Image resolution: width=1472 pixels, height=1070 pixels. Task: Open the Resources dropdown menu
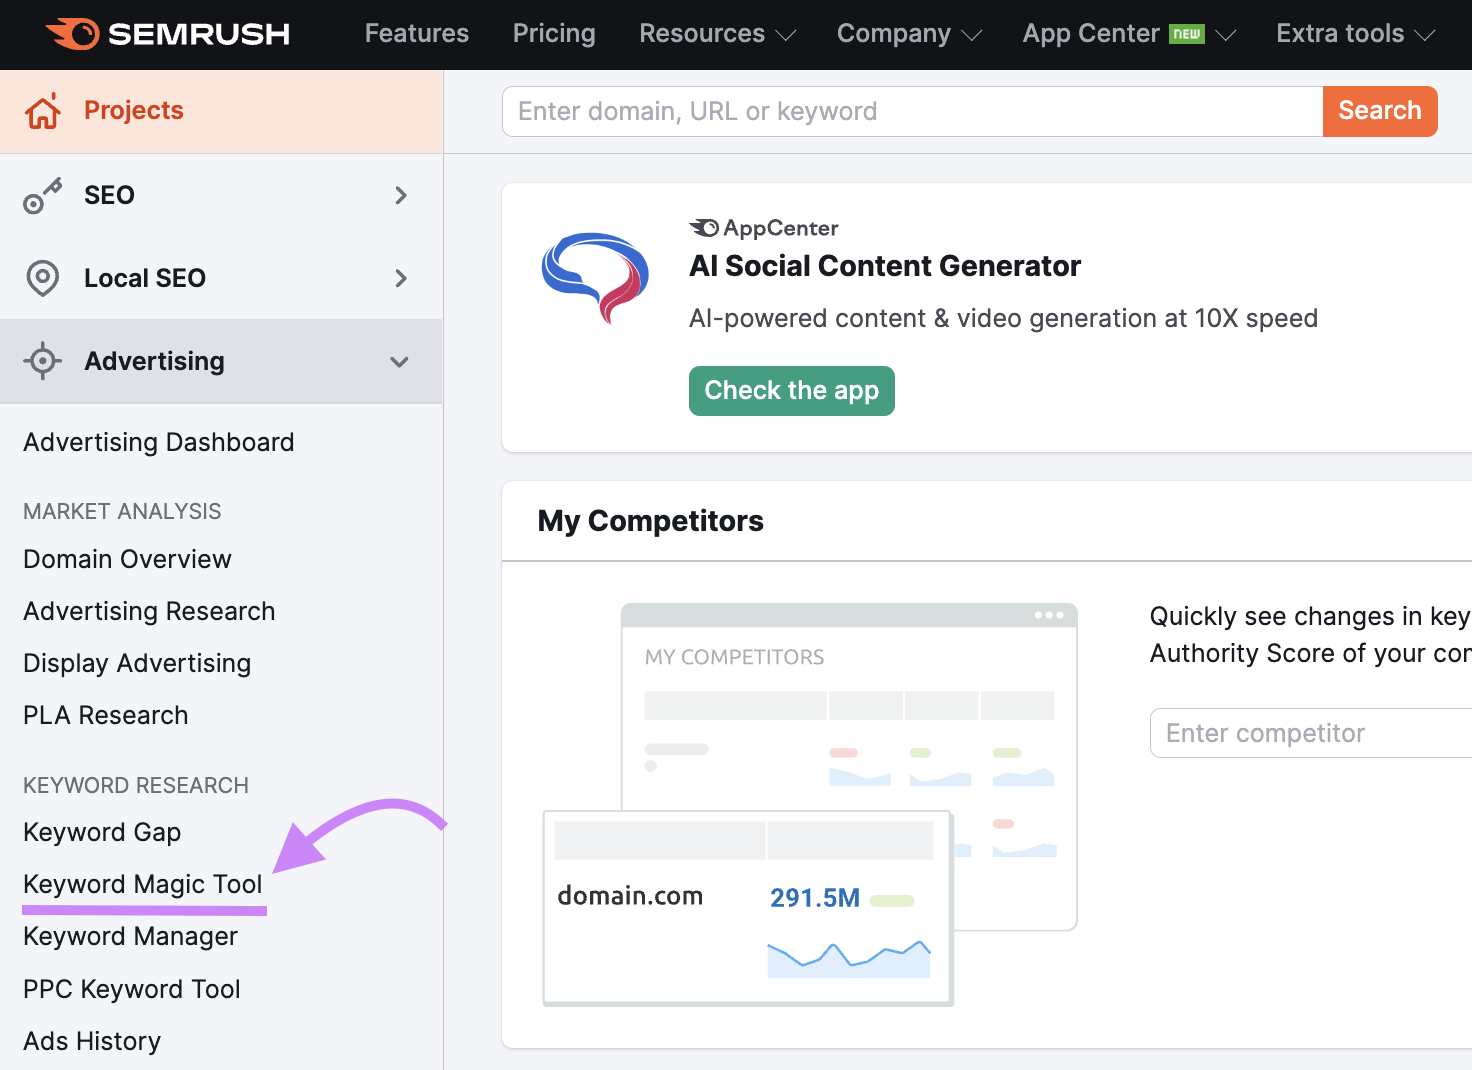click(717, 34)
